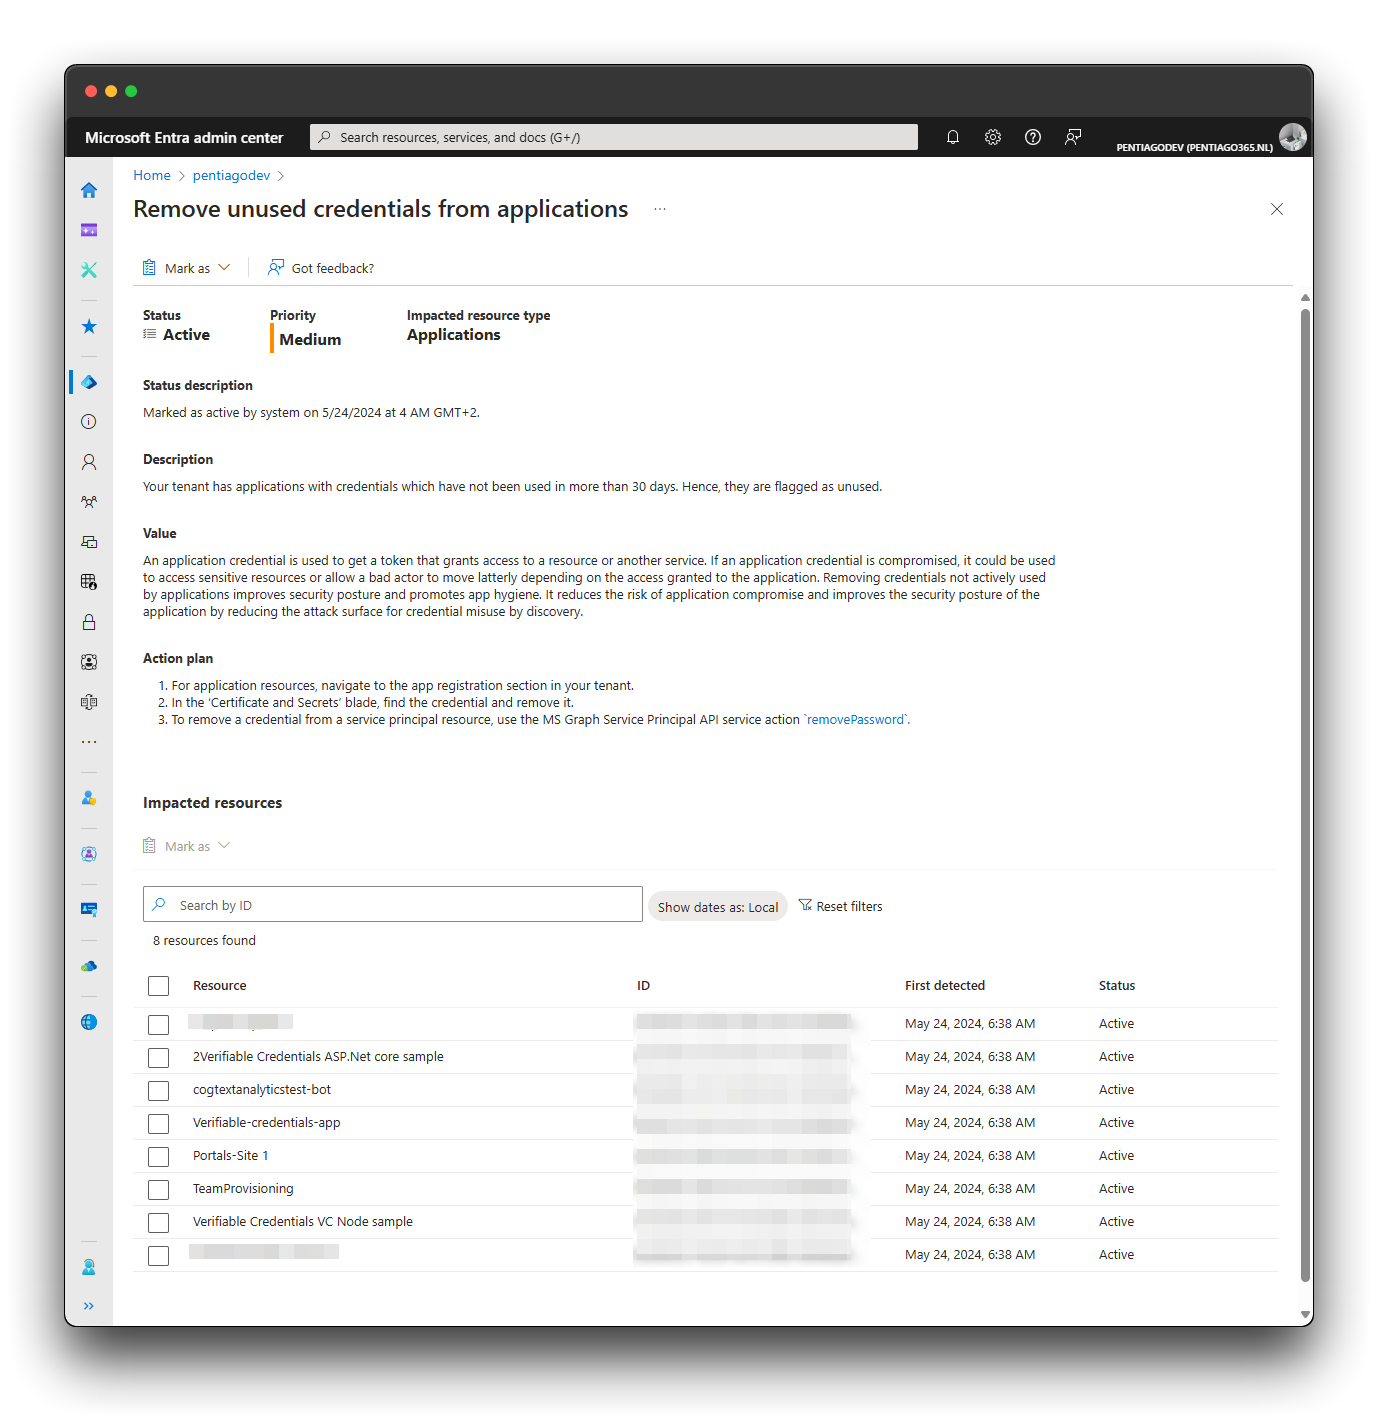Open Identity governance icon in sidebar
This screenshot has width=1378, height=1423.
coord(89,662)
